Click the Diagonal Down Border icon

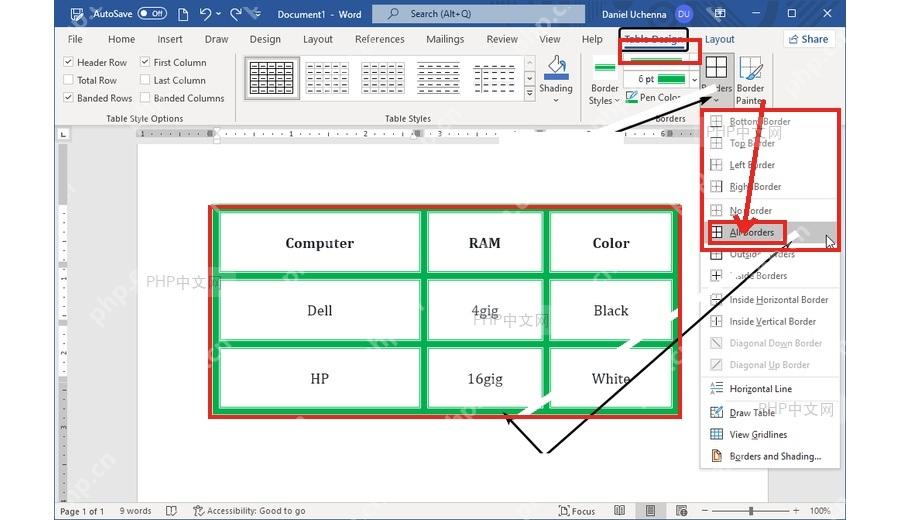(716, 343)
